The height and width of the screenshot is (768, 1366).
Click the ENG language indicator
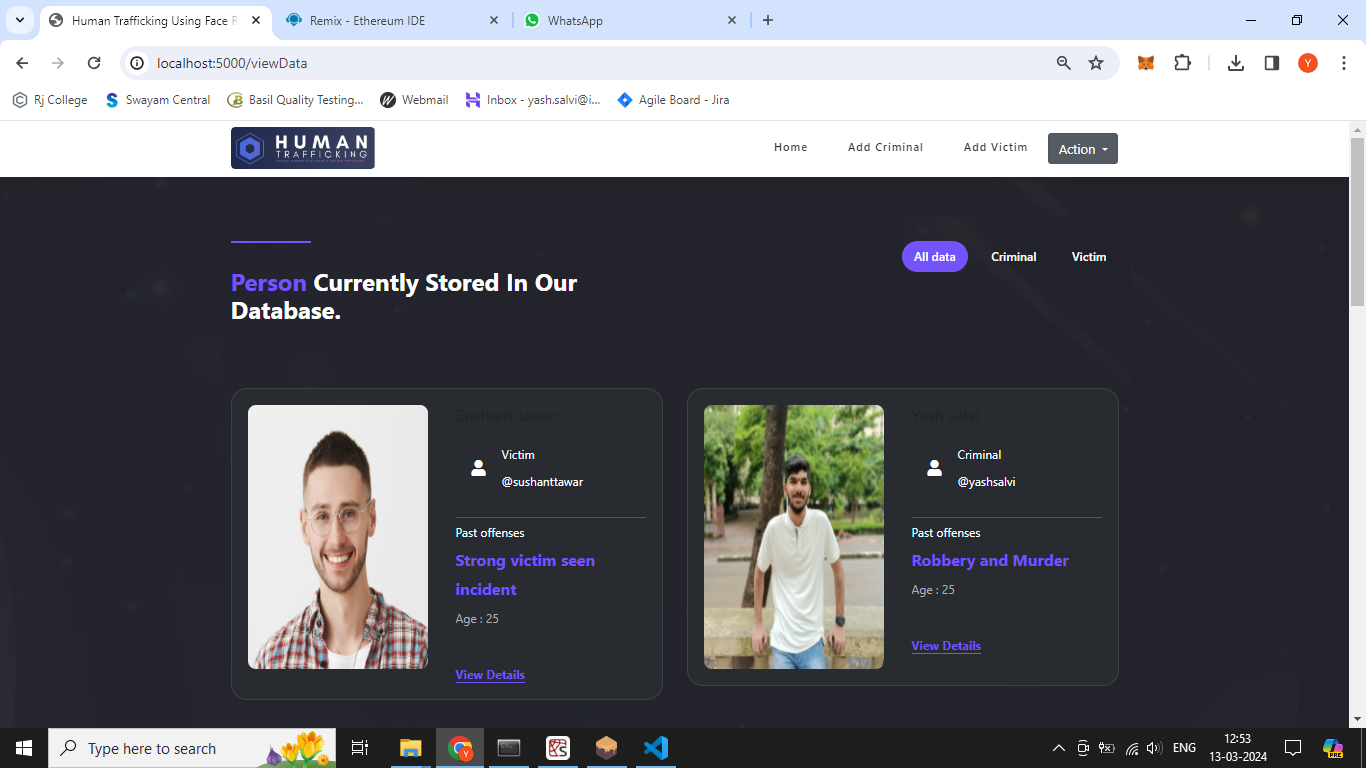tap(1184, 748)
